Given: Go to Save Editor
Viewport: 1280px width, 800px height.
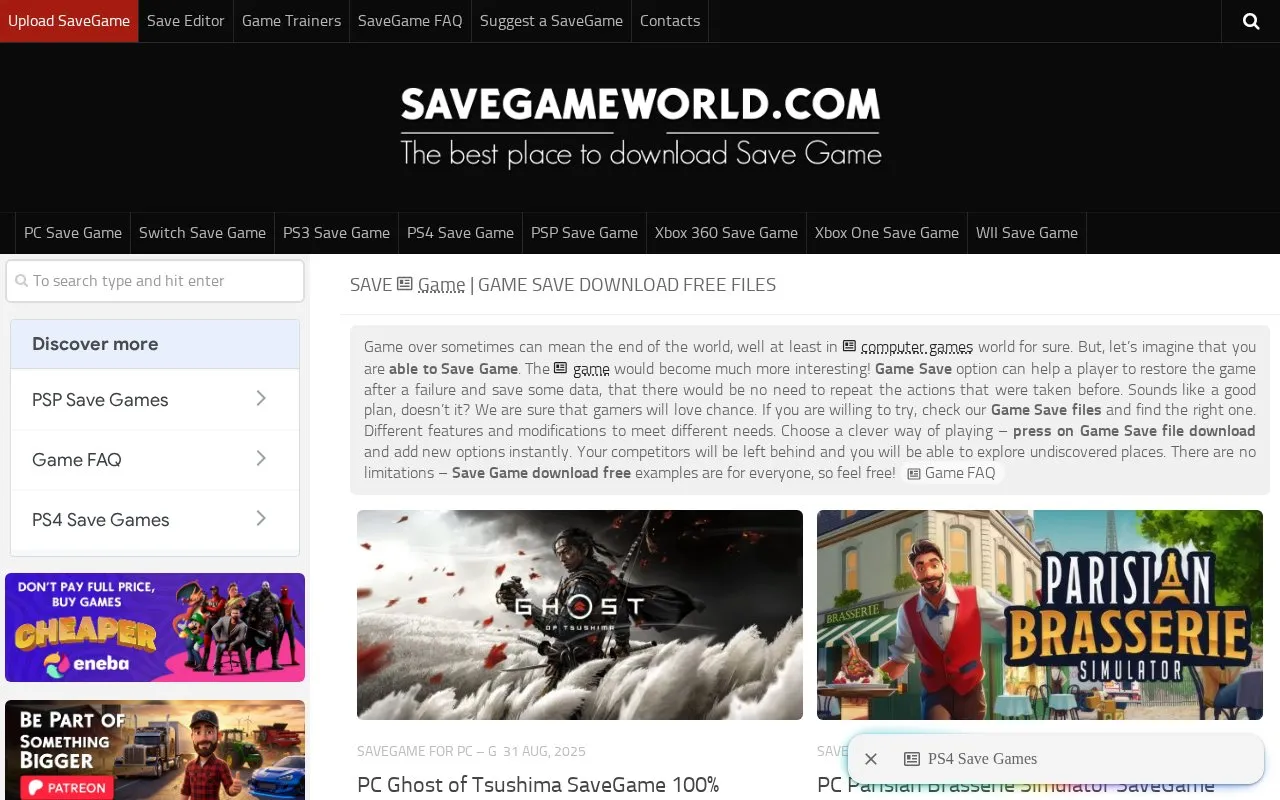Looking at the screenshot, I should point(186,21).
